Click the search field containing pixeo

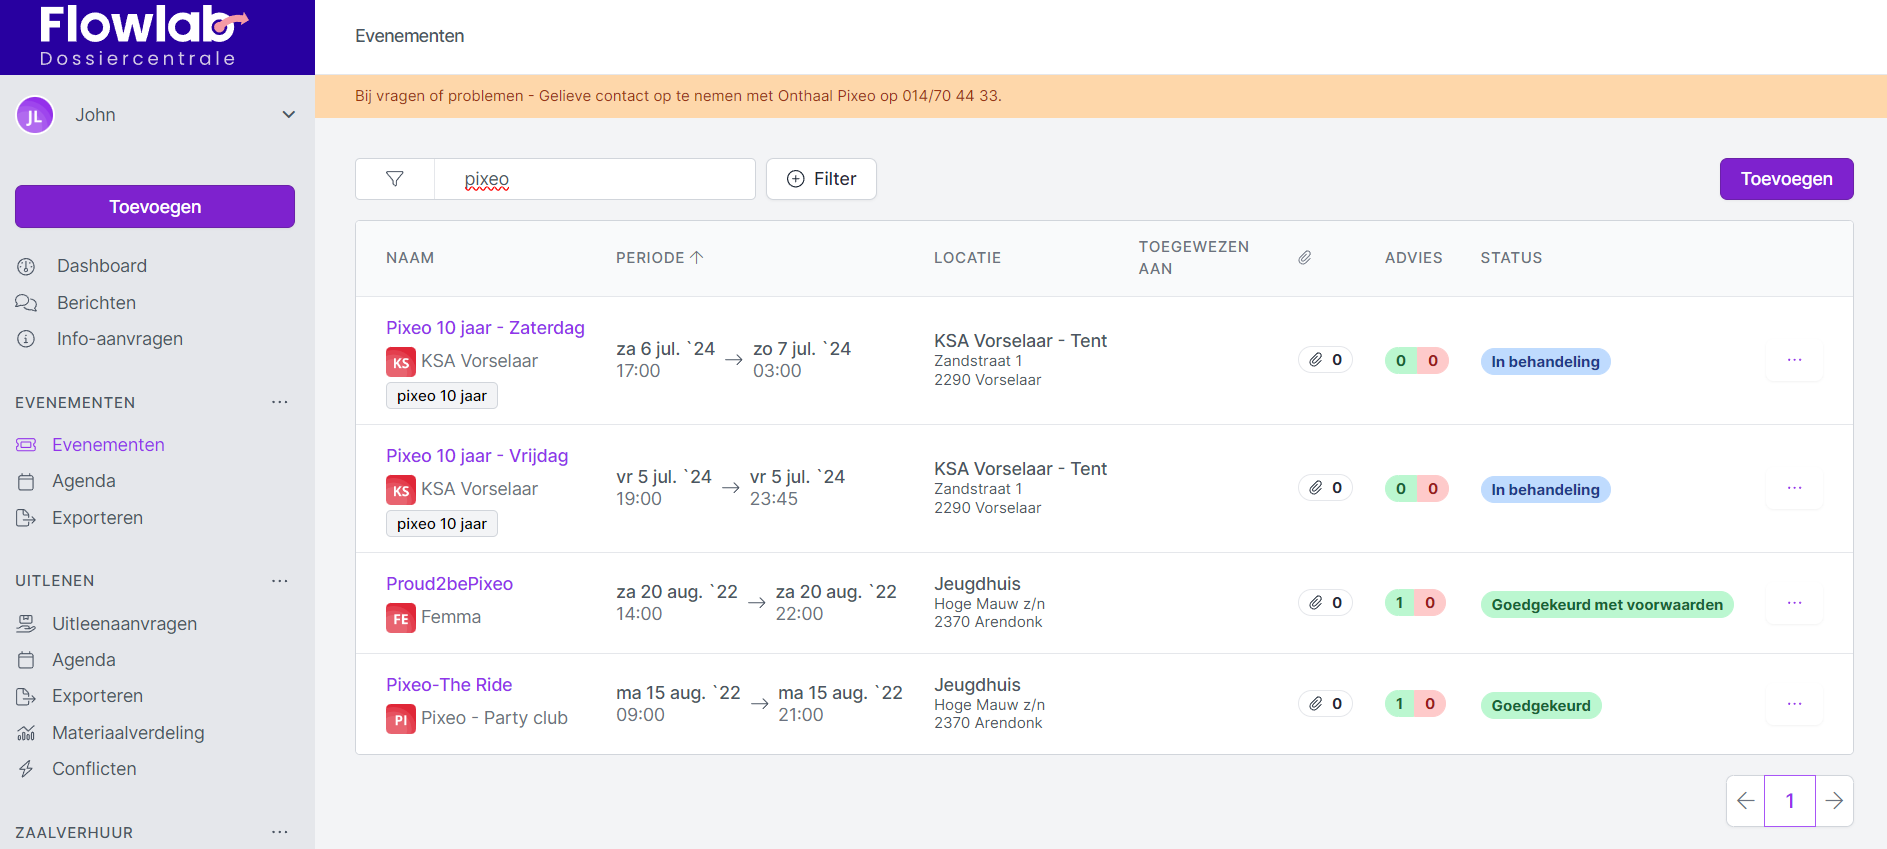coord(595,179)
